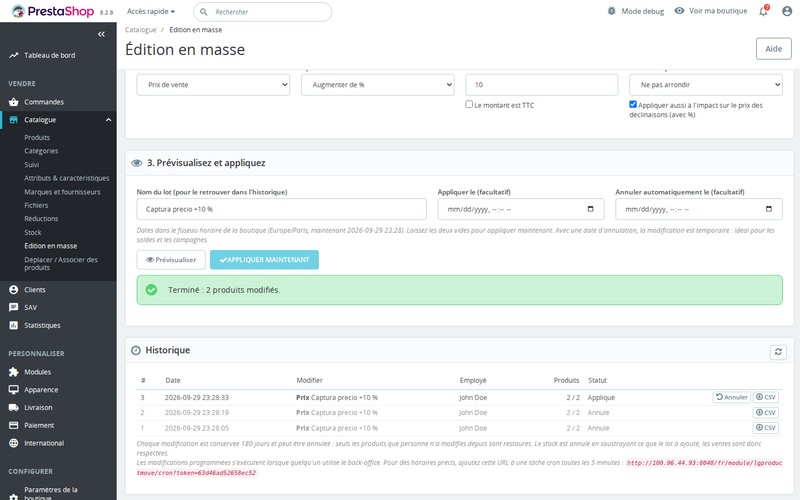The width and height of the screenshot is (800, 500).
Task: Open Suivi submenu item
Action: pyautogui.click(x=32, y=165)
